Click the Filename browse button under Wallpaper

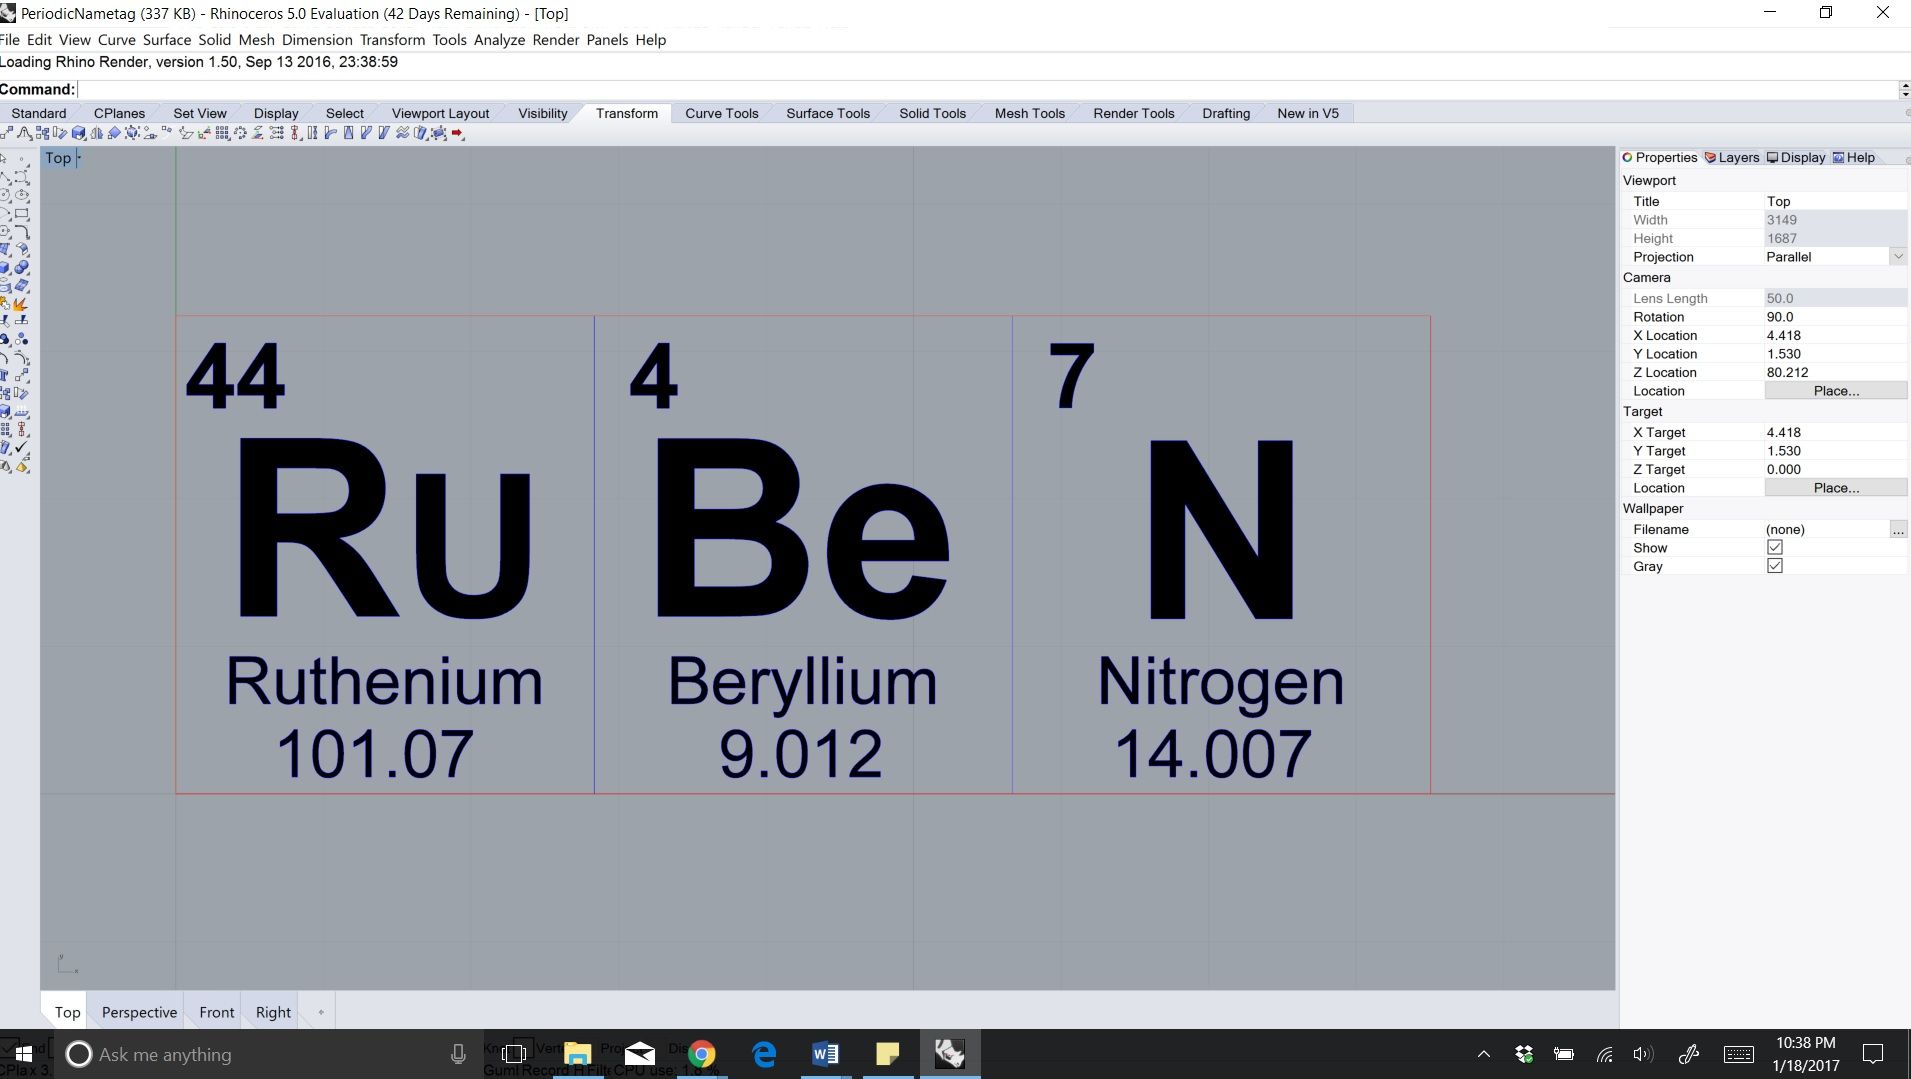1899,529
